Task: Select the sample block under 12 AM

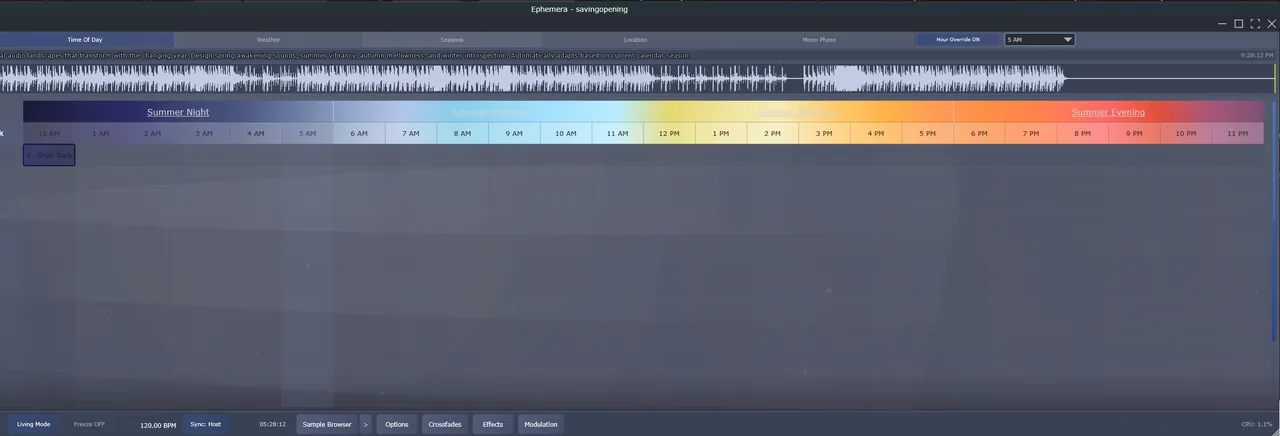Action: pos(49,155)
